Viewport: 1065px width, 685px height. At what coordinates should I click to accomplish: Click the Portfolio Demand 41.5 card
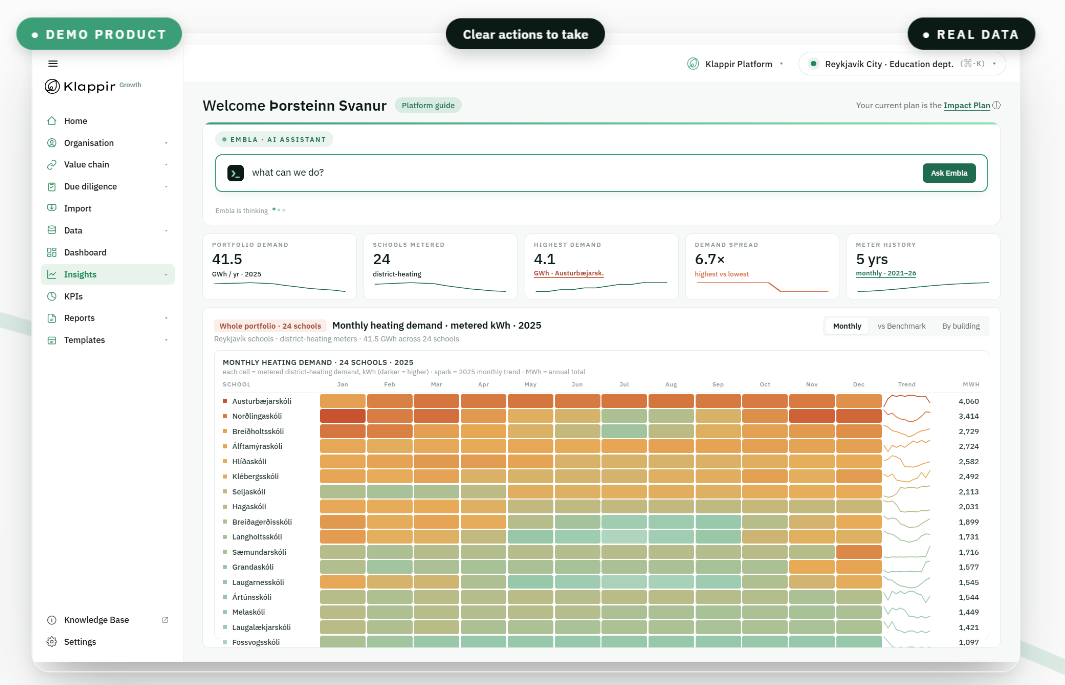279,267
